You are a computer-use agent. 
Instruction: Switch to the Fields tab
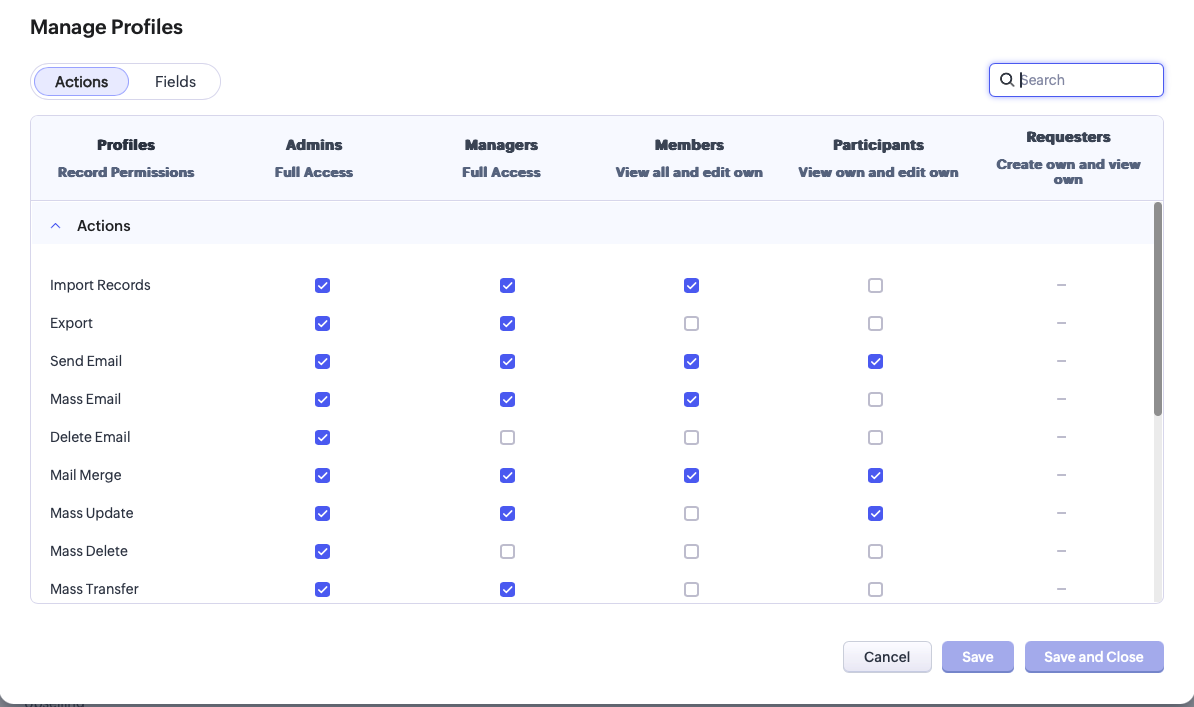175,82
